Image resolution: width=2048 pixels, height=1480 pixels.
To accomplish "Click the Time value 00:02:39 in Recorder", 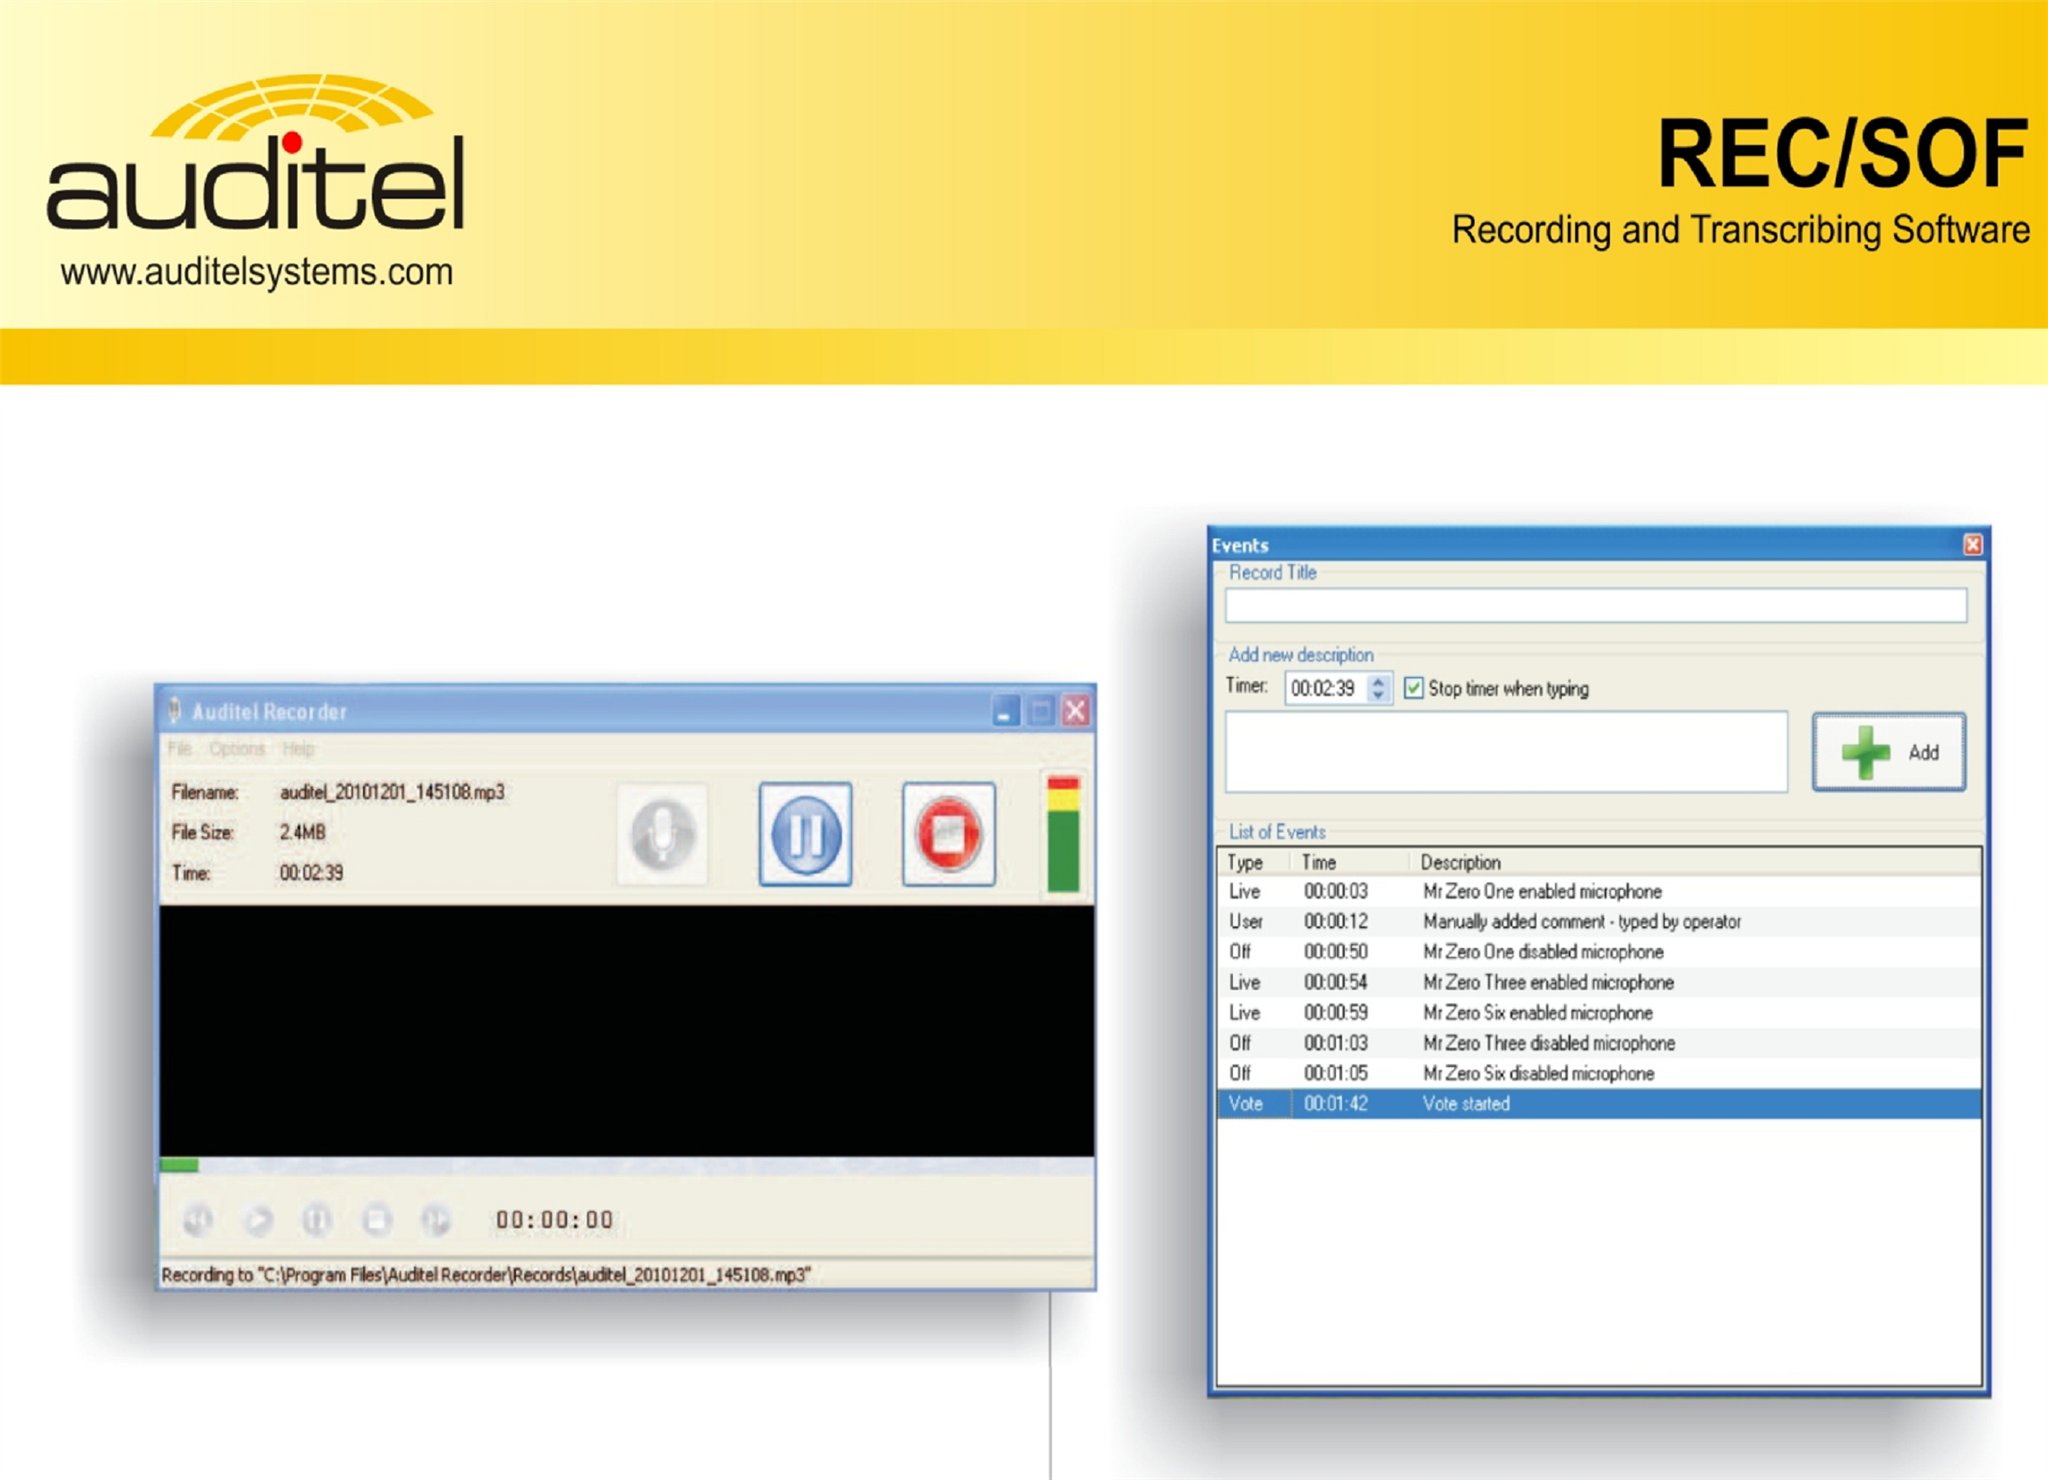I will [x=311, y=873].
